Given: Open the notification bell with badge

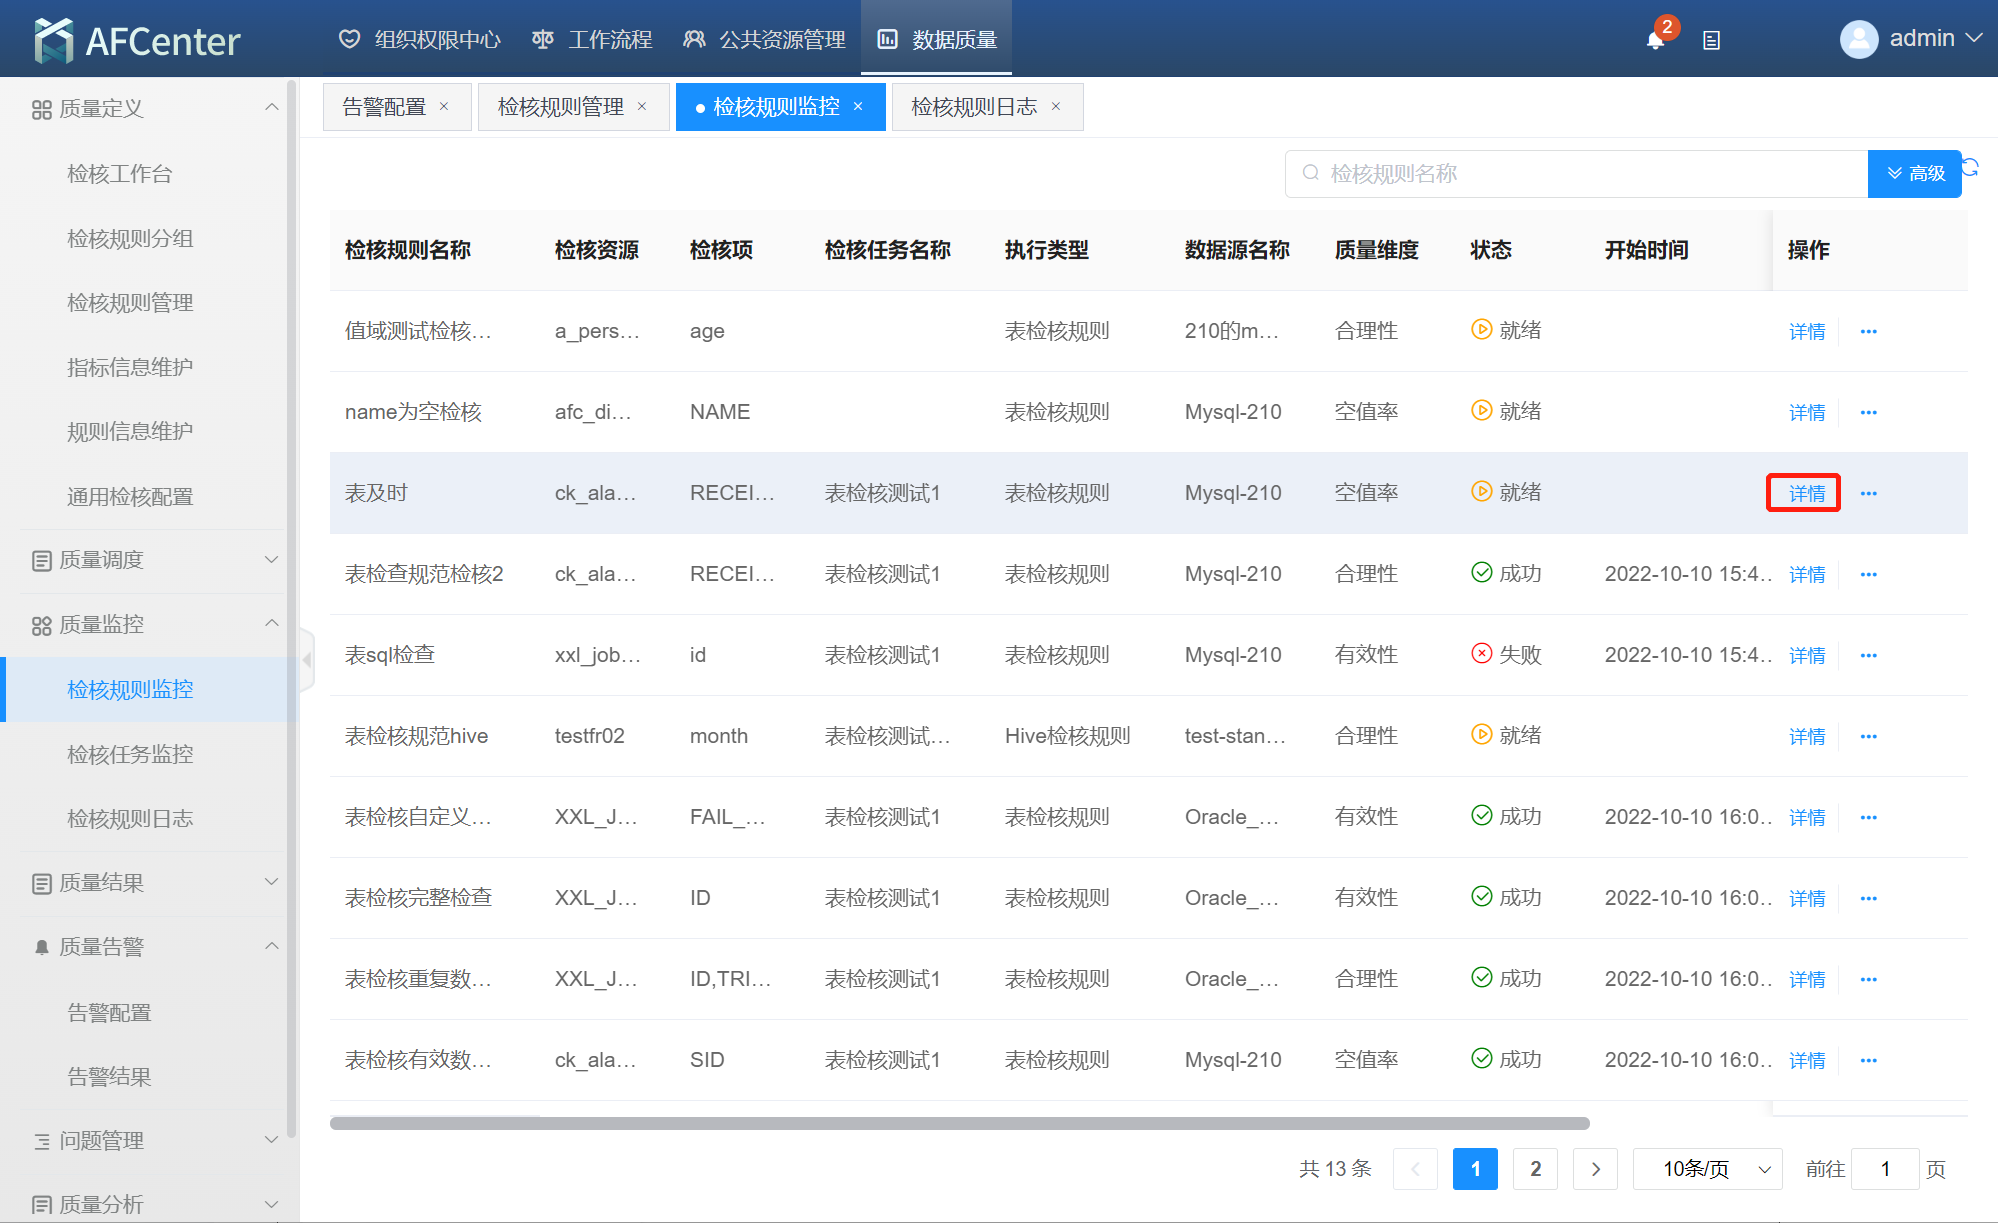Looking at the screenshot, I should [x=1655, y=40].
